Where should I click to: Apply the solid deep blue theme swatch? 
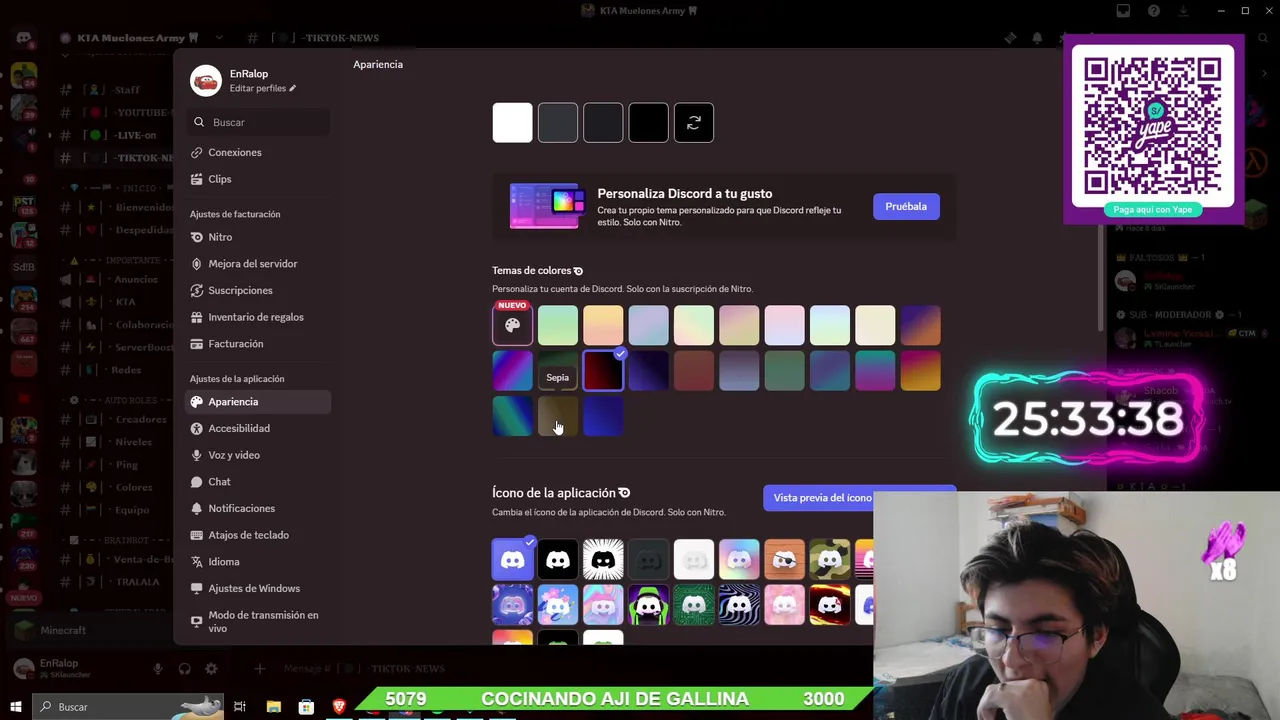click(603, 416)
